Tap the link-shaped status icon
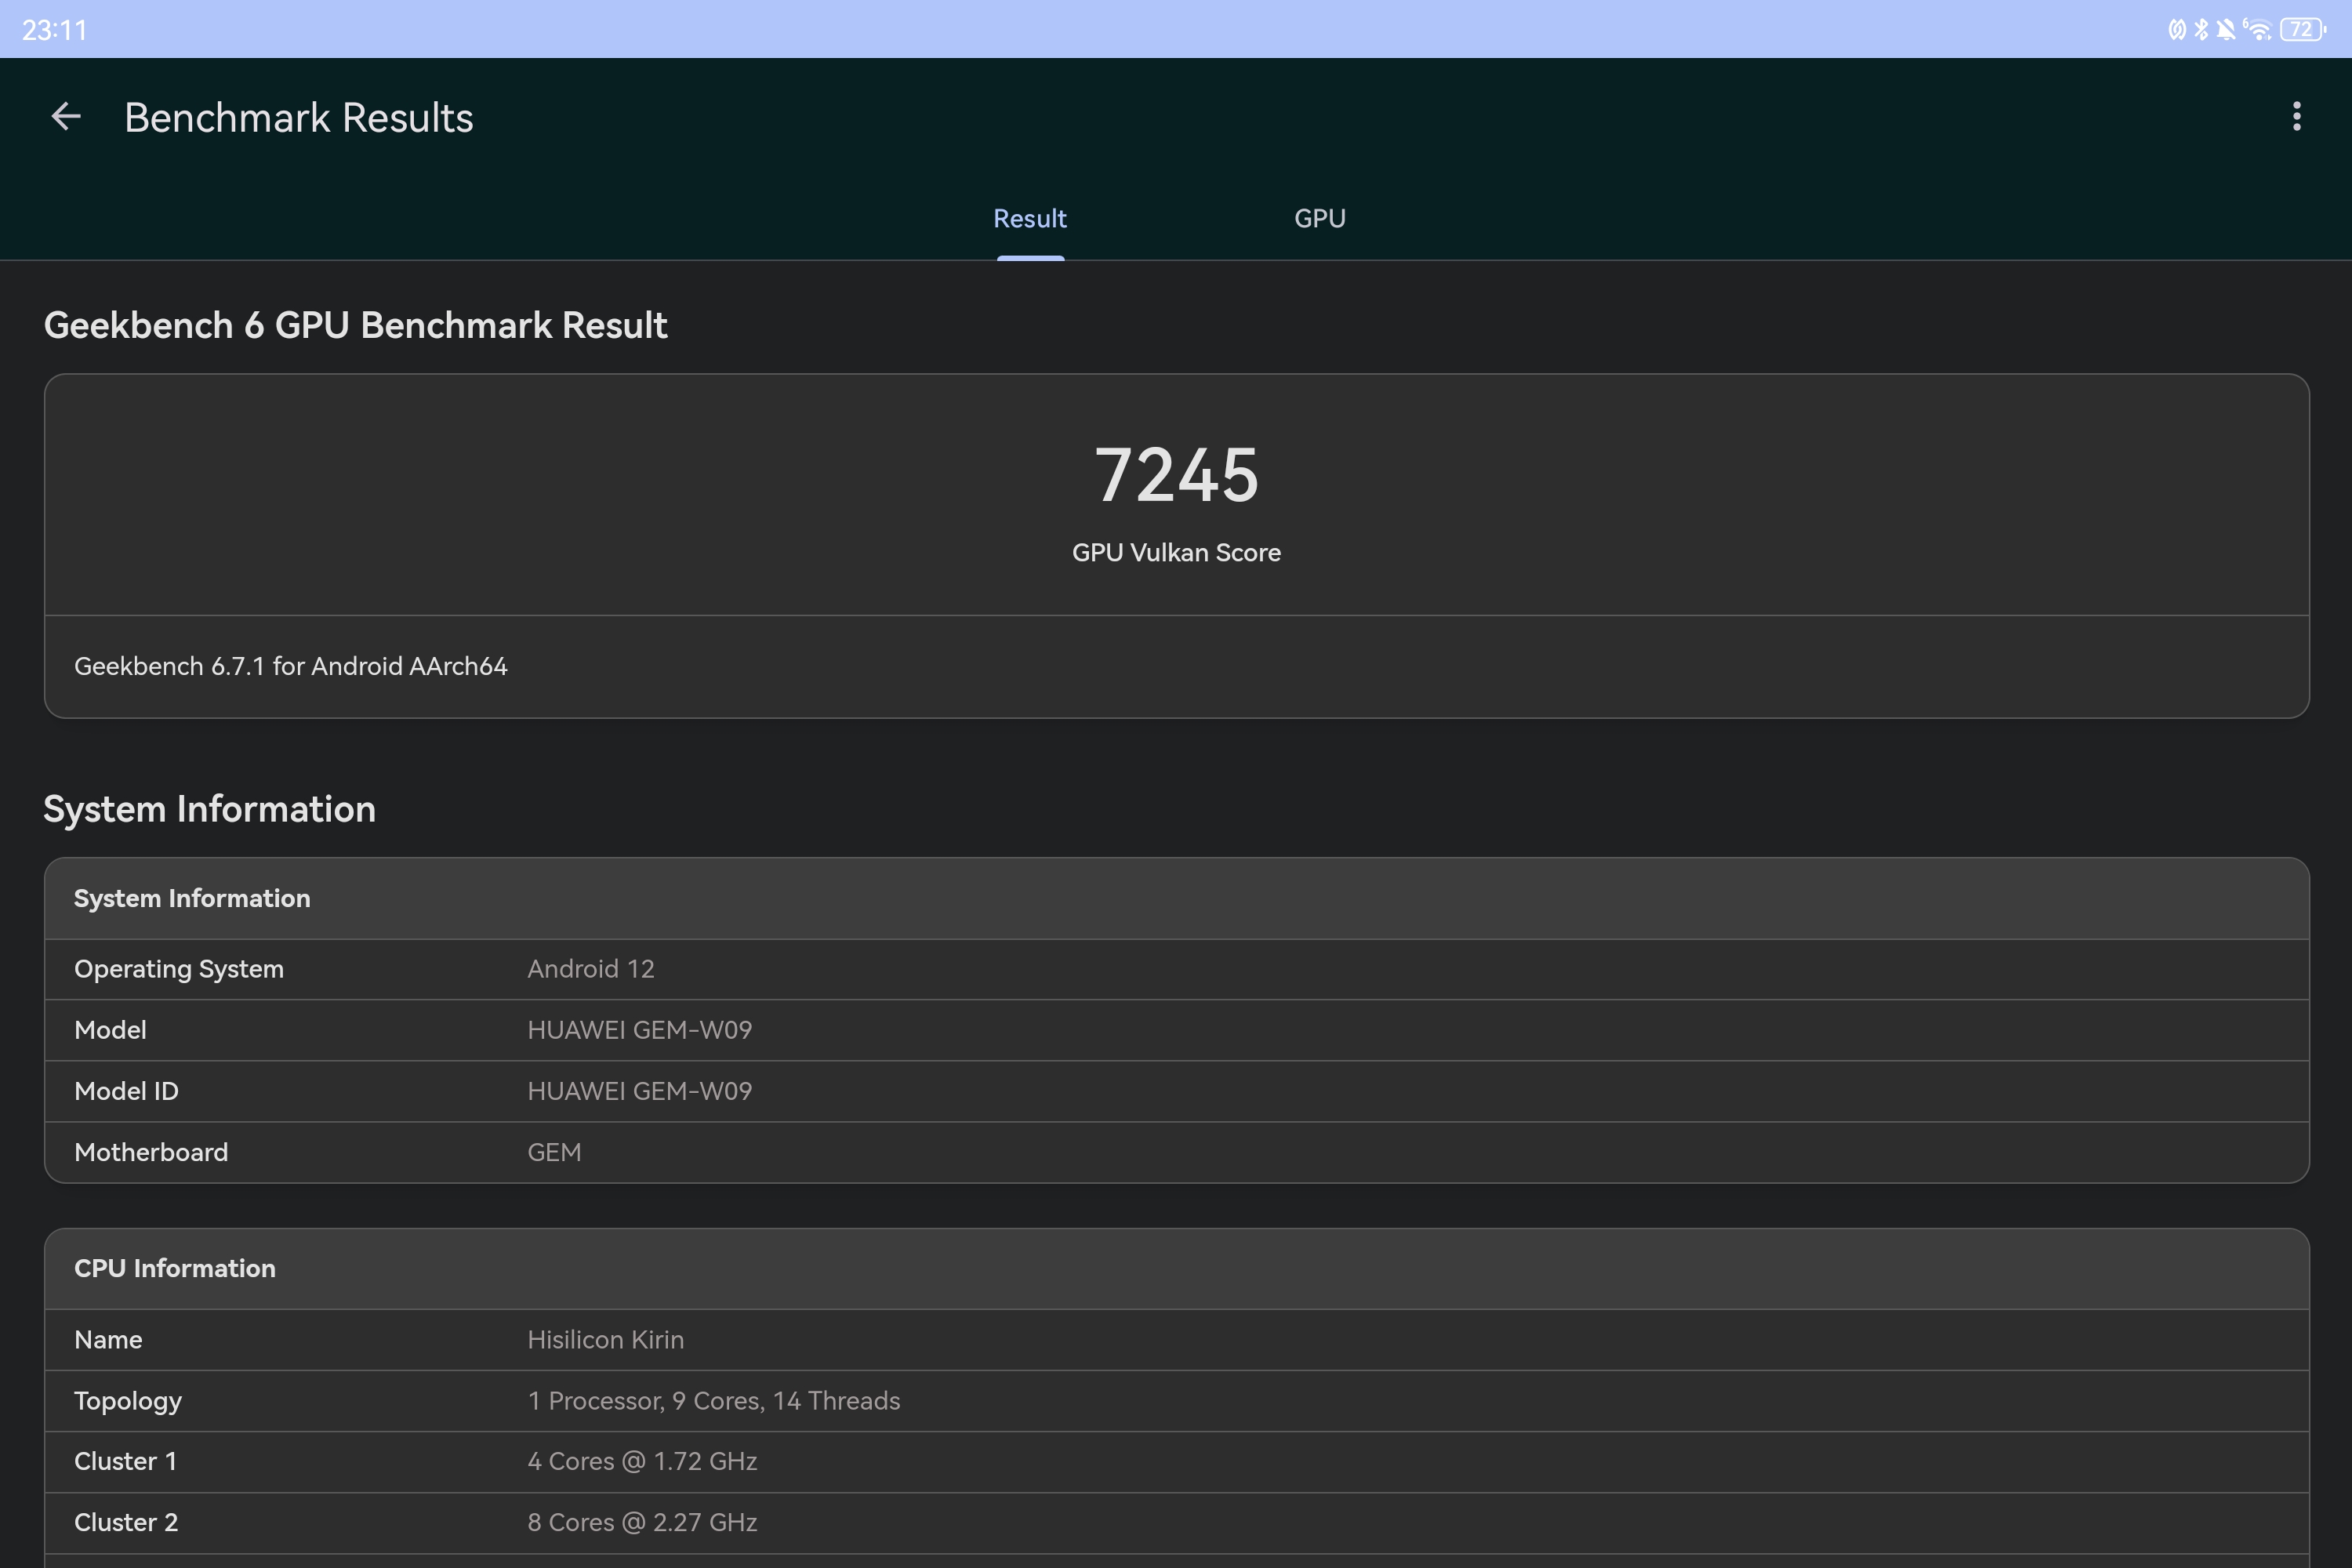 click(2177, 30)
